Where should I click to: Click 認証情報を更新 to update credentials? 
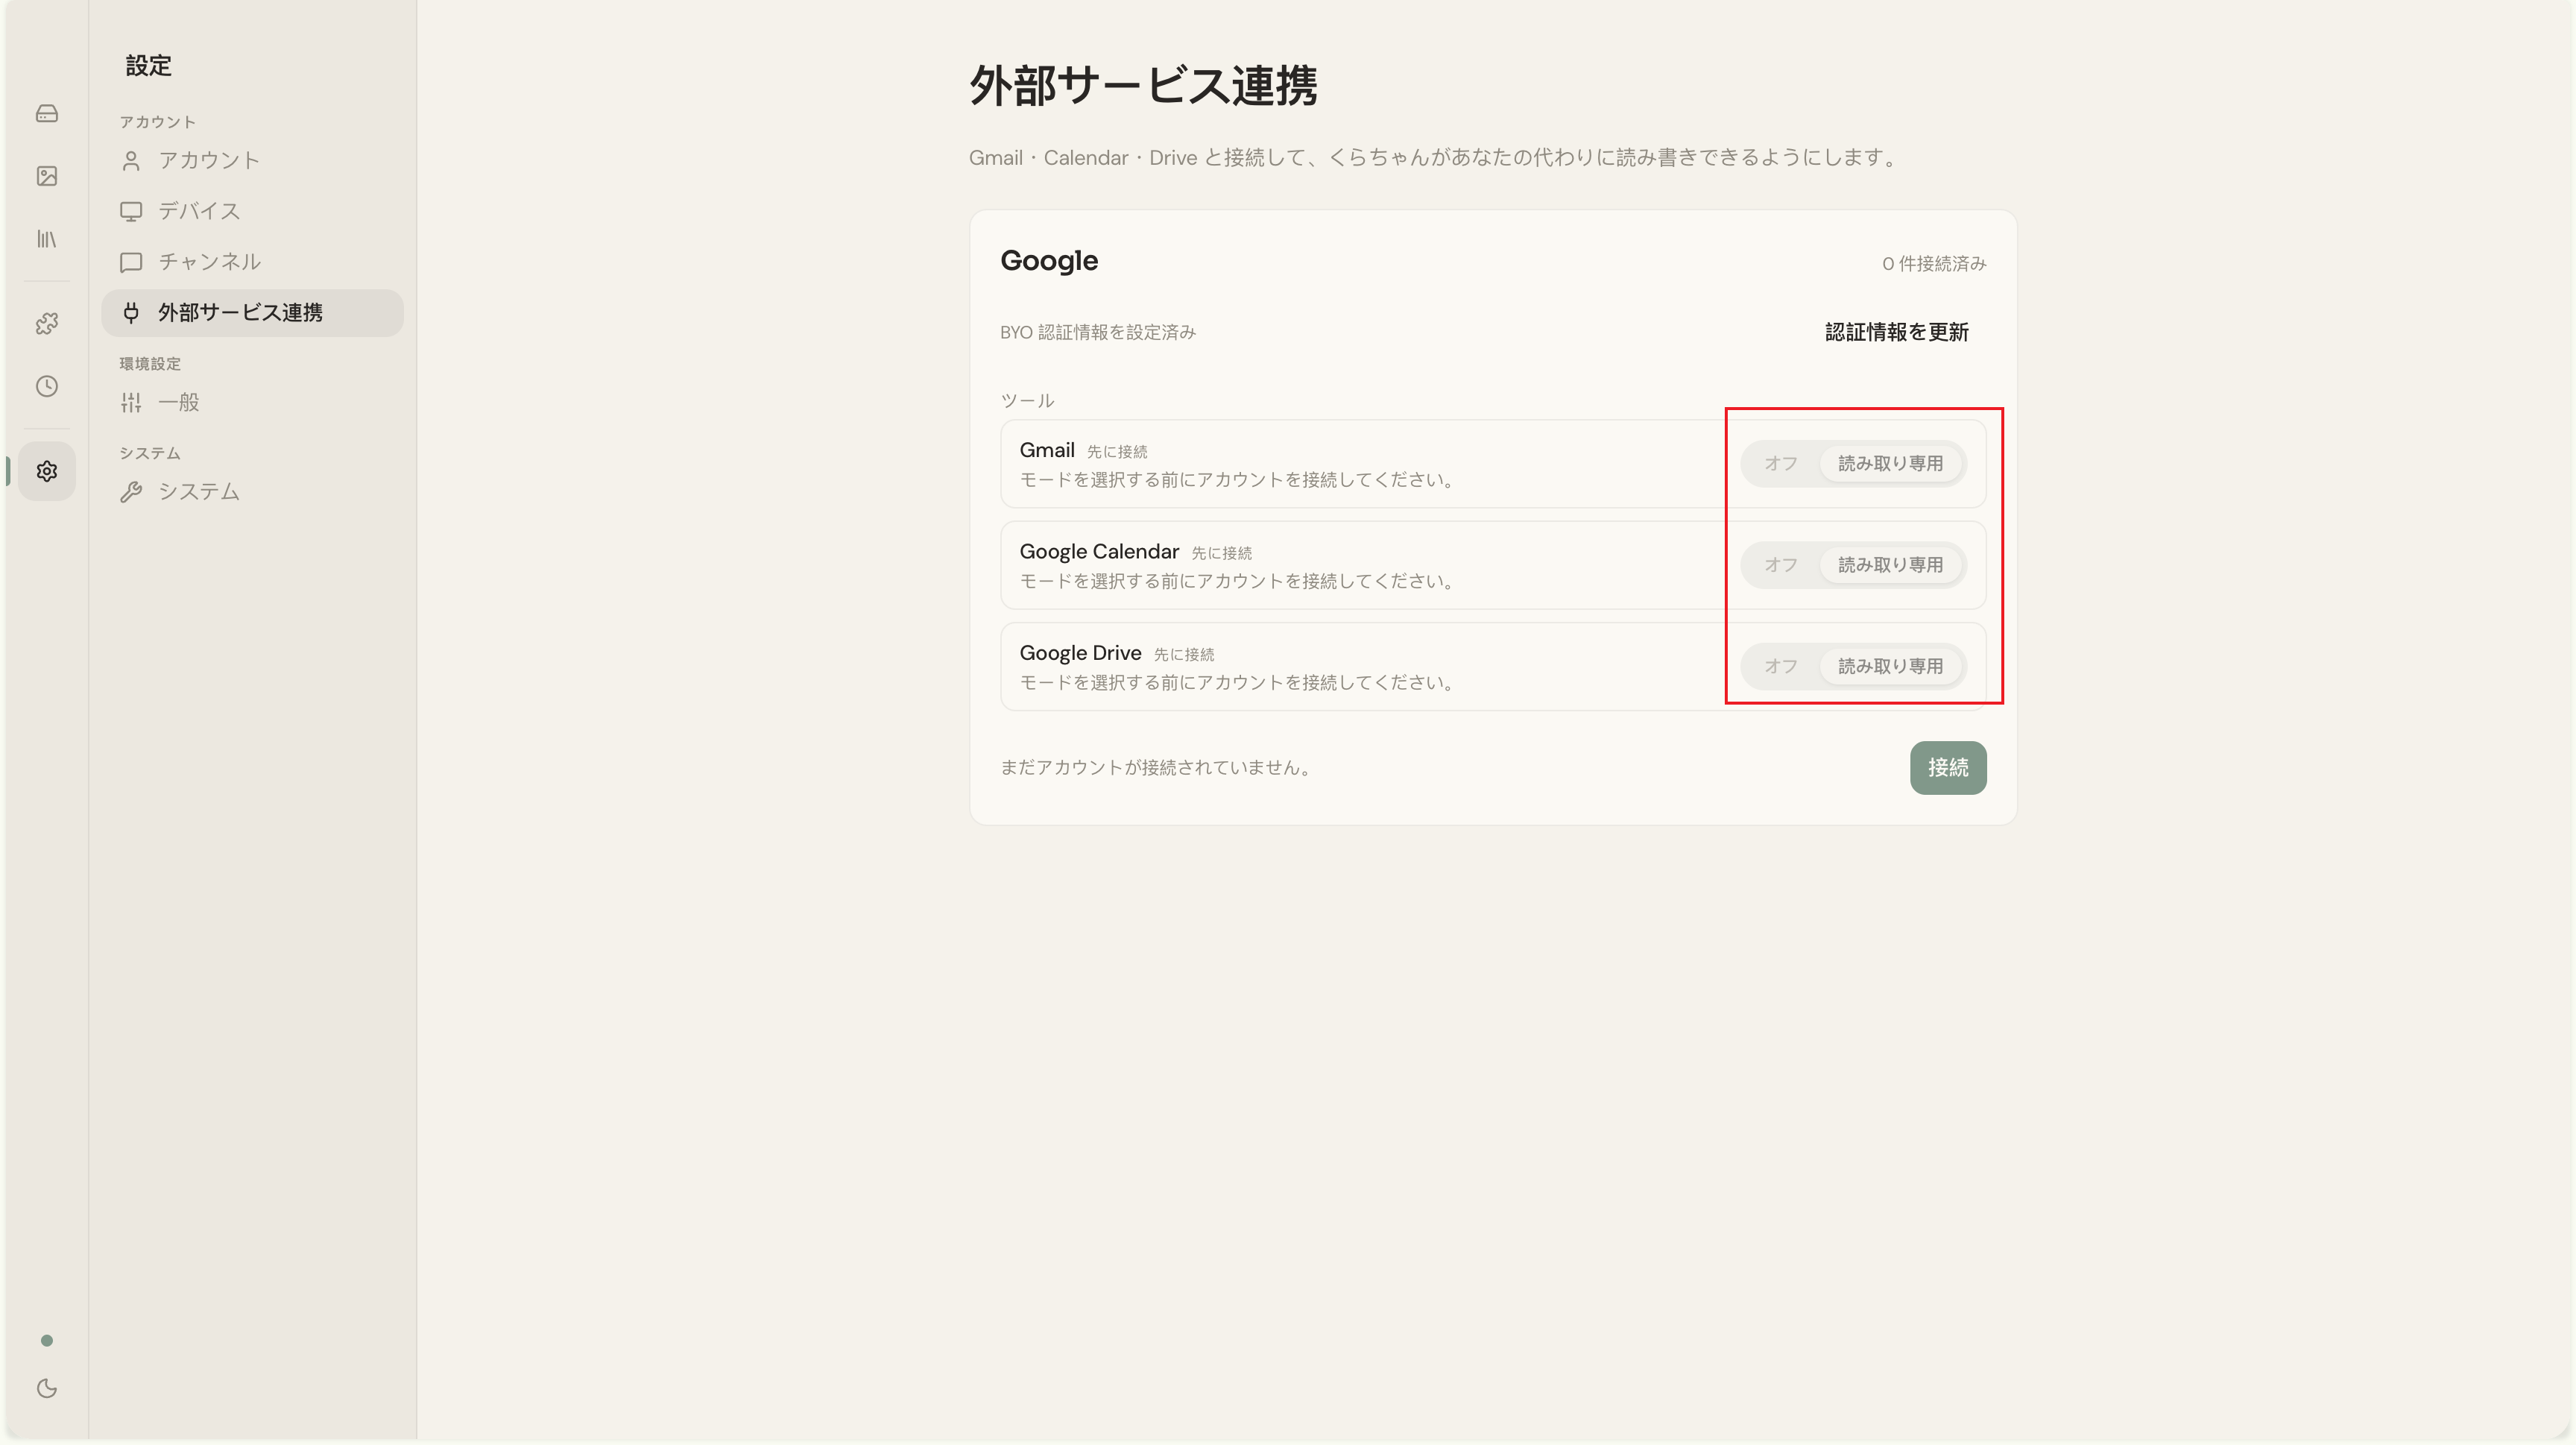click(1896, 332)
